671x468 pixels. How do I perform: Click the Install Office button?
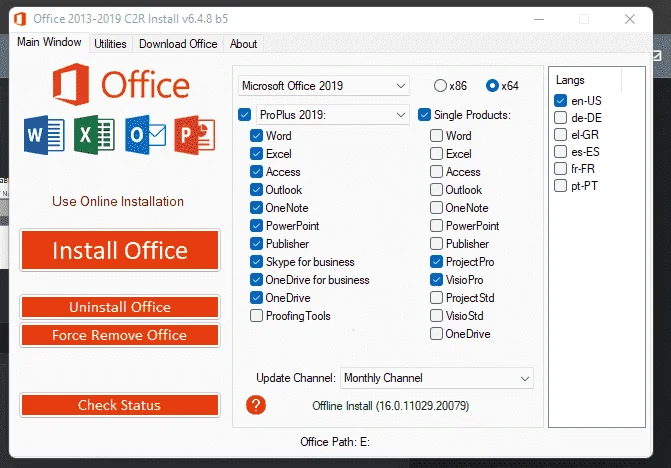point(120,250)
